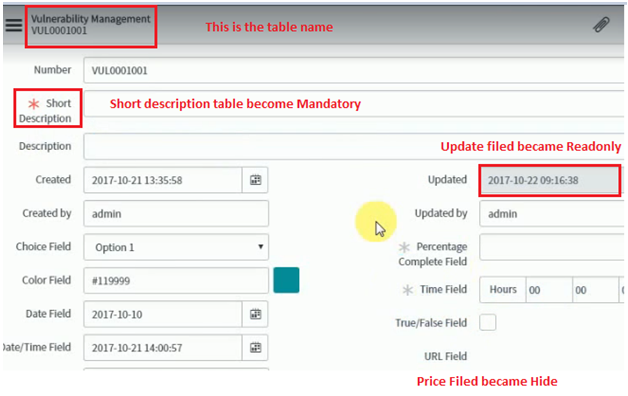Open the Time Field Hours dropdown

click(503, 289)
